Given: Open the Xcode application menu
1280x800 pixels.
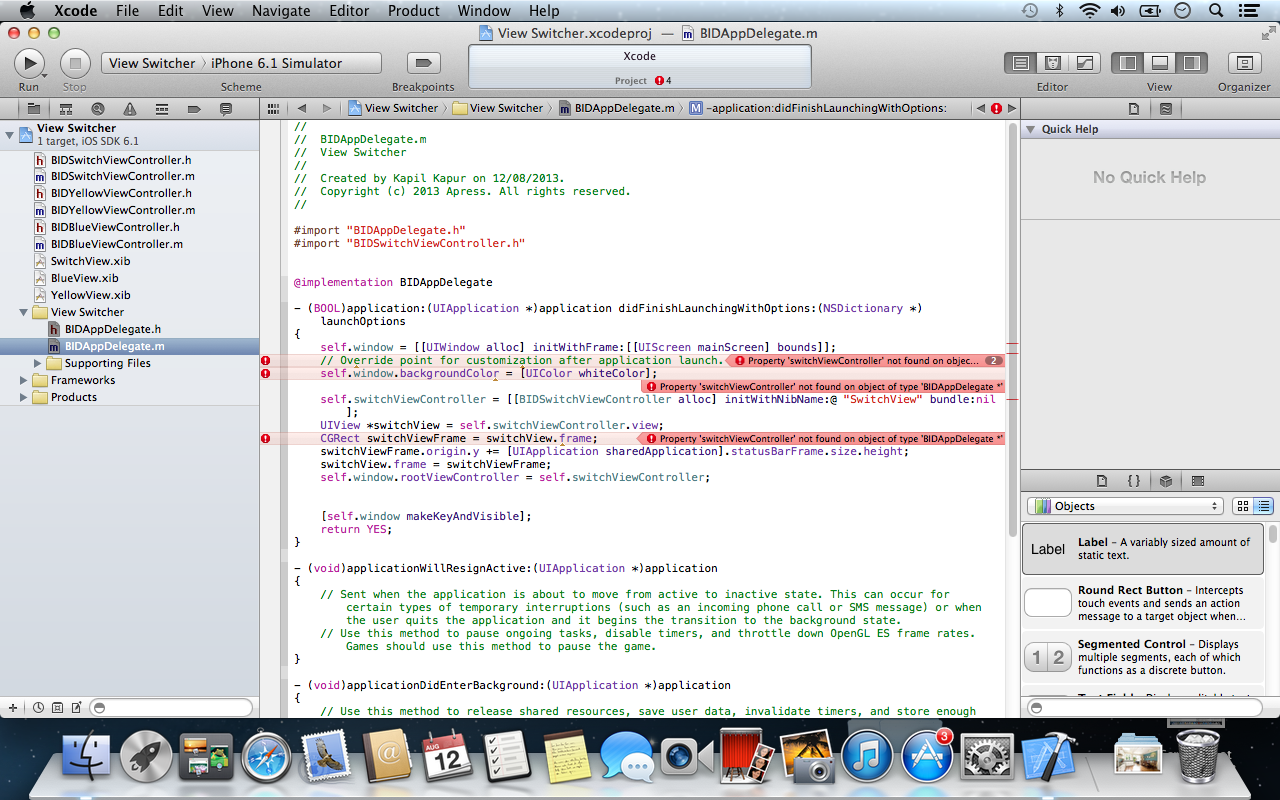Looking at the screenshot, I should tap(75, 11).
